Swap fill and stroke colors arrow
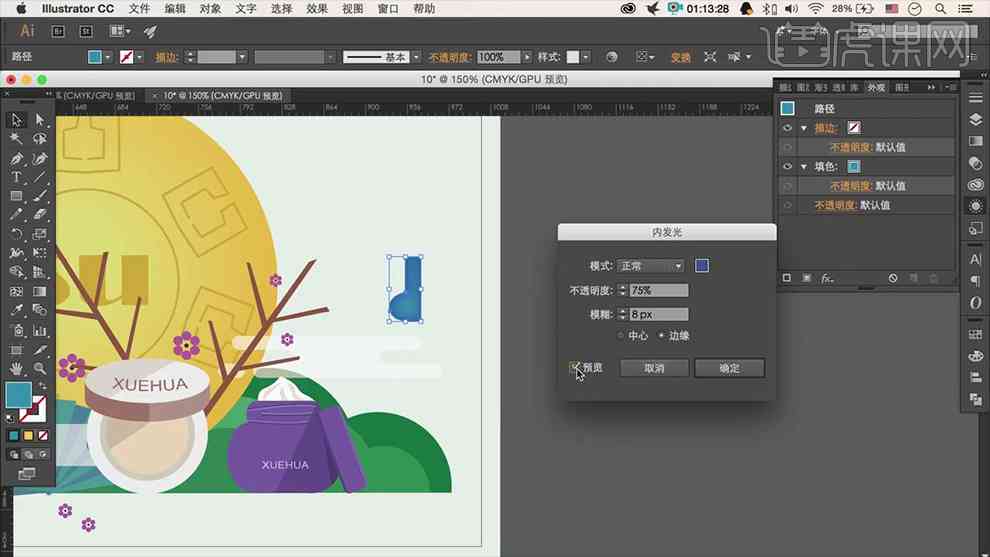 [42, 386]
